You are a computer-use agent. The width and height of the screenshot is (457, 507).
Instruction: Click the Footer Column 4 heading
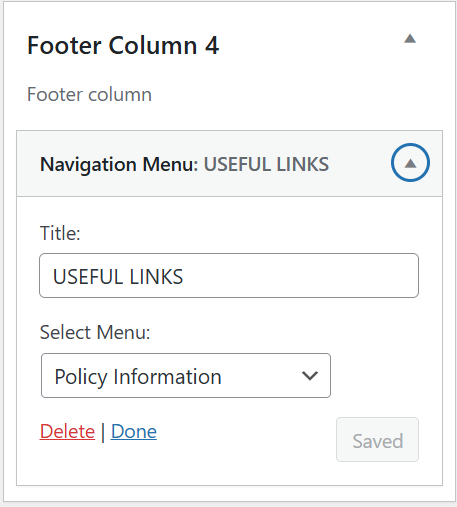[x=123, y=45]
